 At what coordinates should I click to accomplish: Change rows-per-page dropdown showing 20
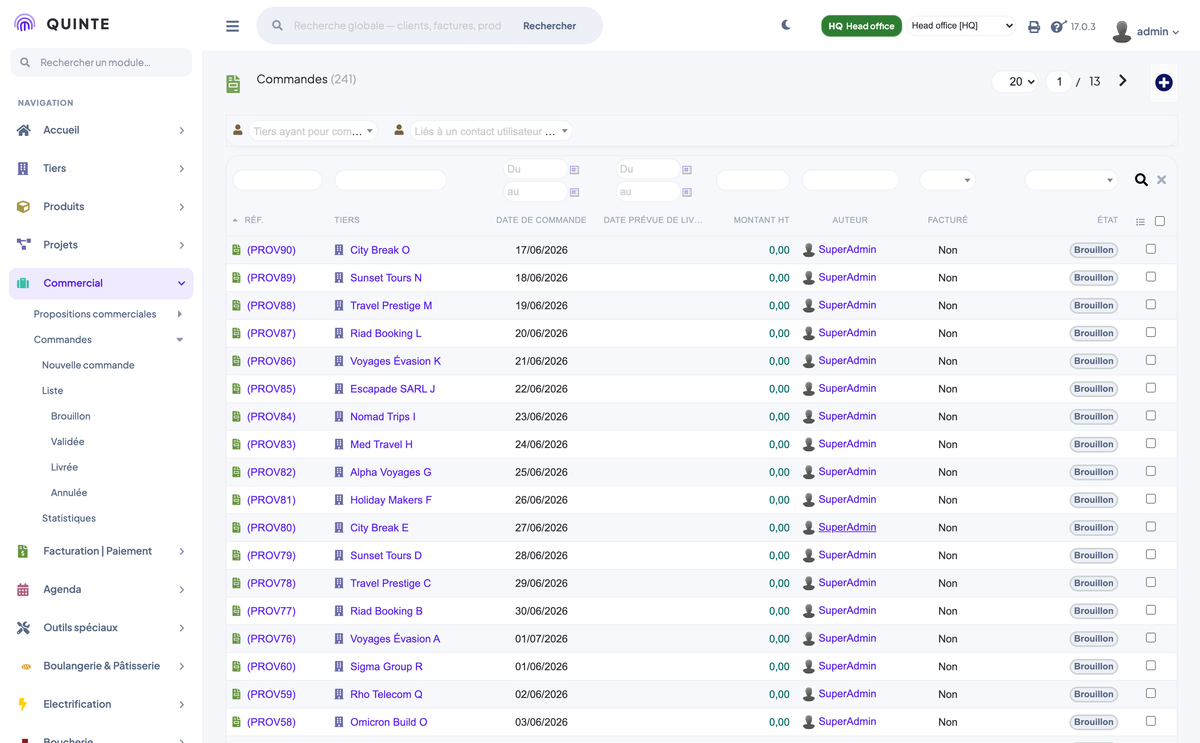pos(1015,82)
